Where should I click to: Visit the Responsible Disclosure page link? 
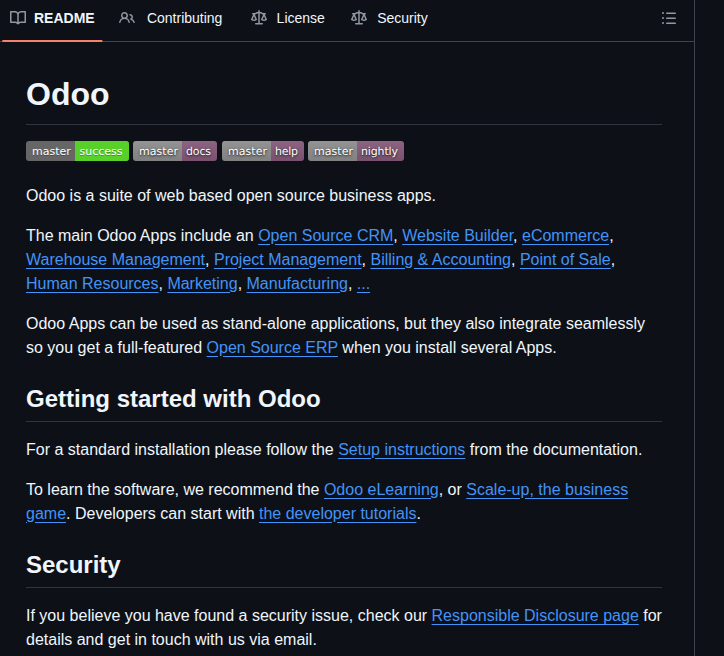[535, 616]
